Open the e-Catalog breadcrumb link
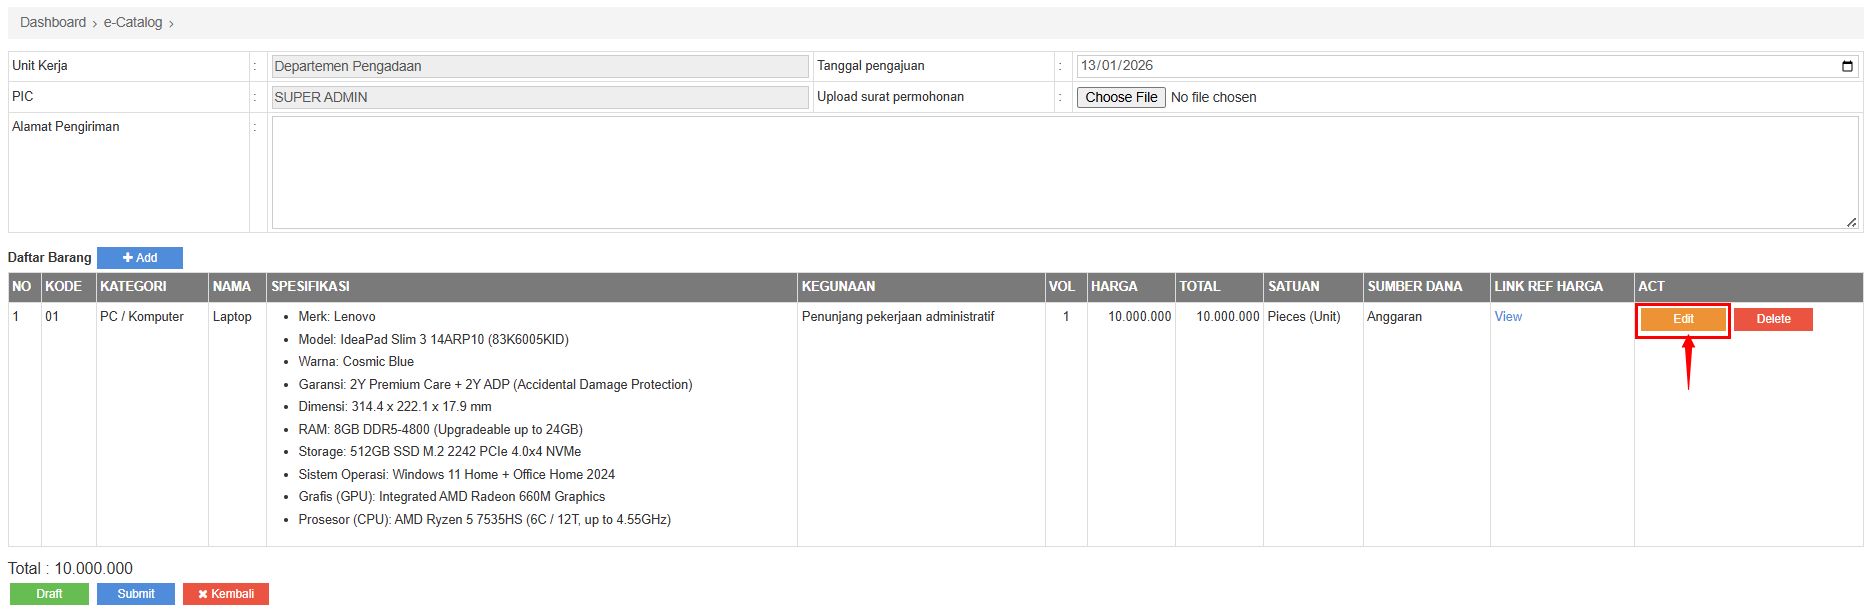1871x615 pixels. coord(133,23)
